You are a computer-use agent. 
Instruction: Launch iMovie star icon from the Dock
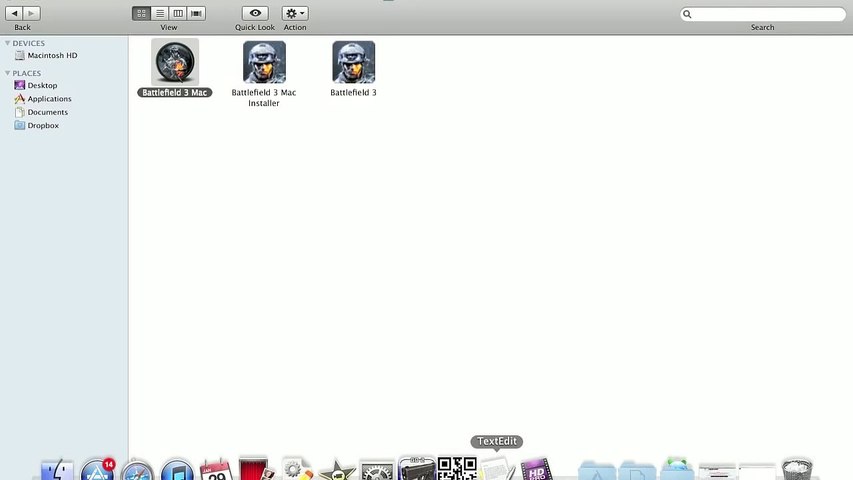point(336,471)
